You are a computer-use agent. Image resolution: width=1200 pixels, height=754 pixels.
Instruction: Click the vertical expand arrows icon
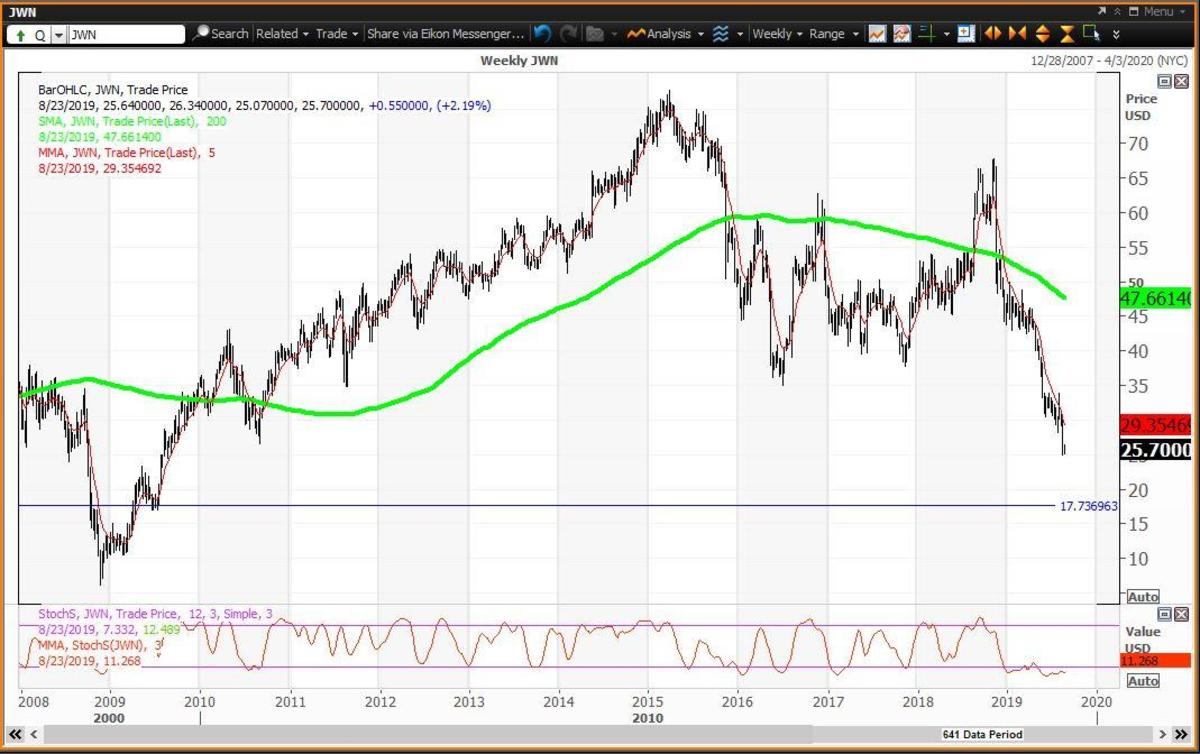[1043, 34]
